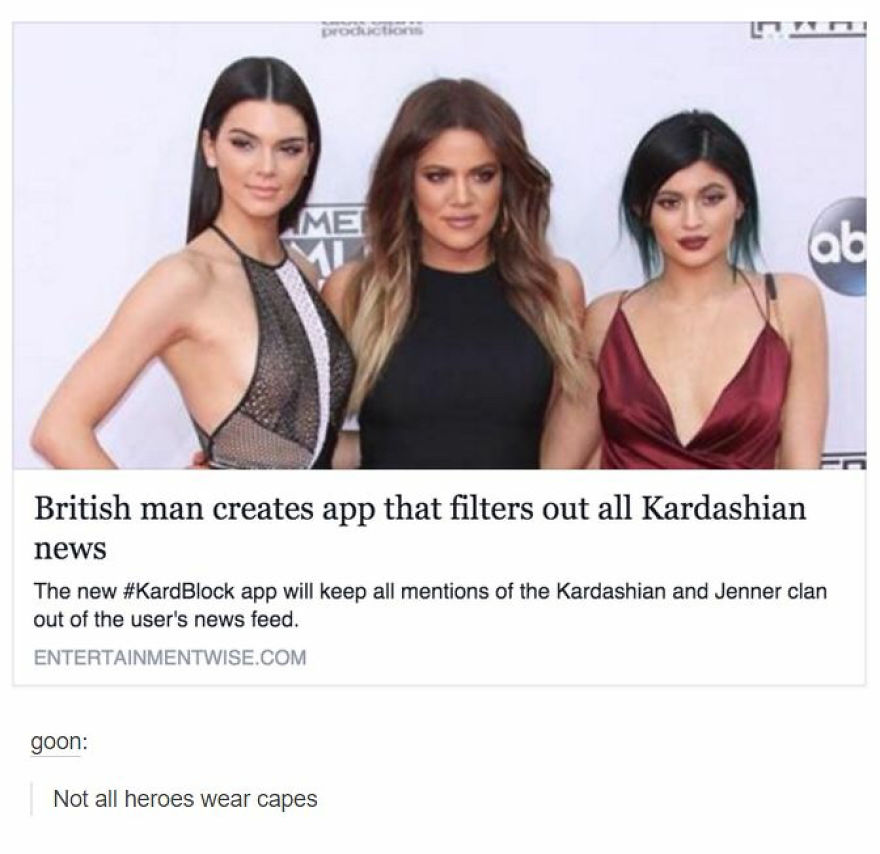Click the logo fragment in the photo's top-right corner
Image resolution: width=880 pixels, height=854 pixels.
[809, 30]
